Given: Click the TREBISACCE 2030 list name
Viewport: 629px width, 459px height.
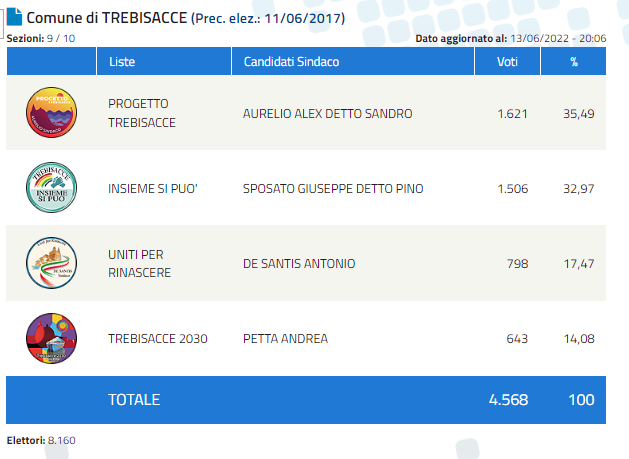Looking at the screenshot, I should pyautogui.click(x=158, y=339).
